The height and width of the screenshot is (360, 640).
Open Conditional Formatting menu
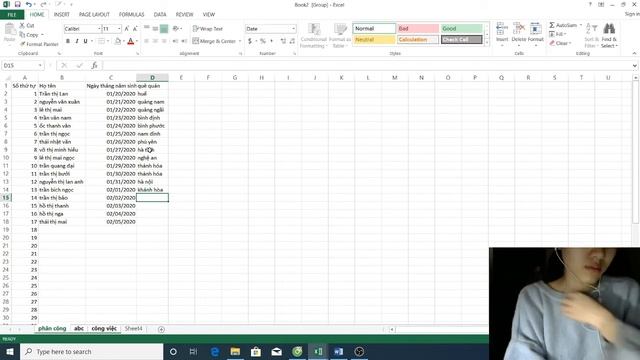point(313,36)
